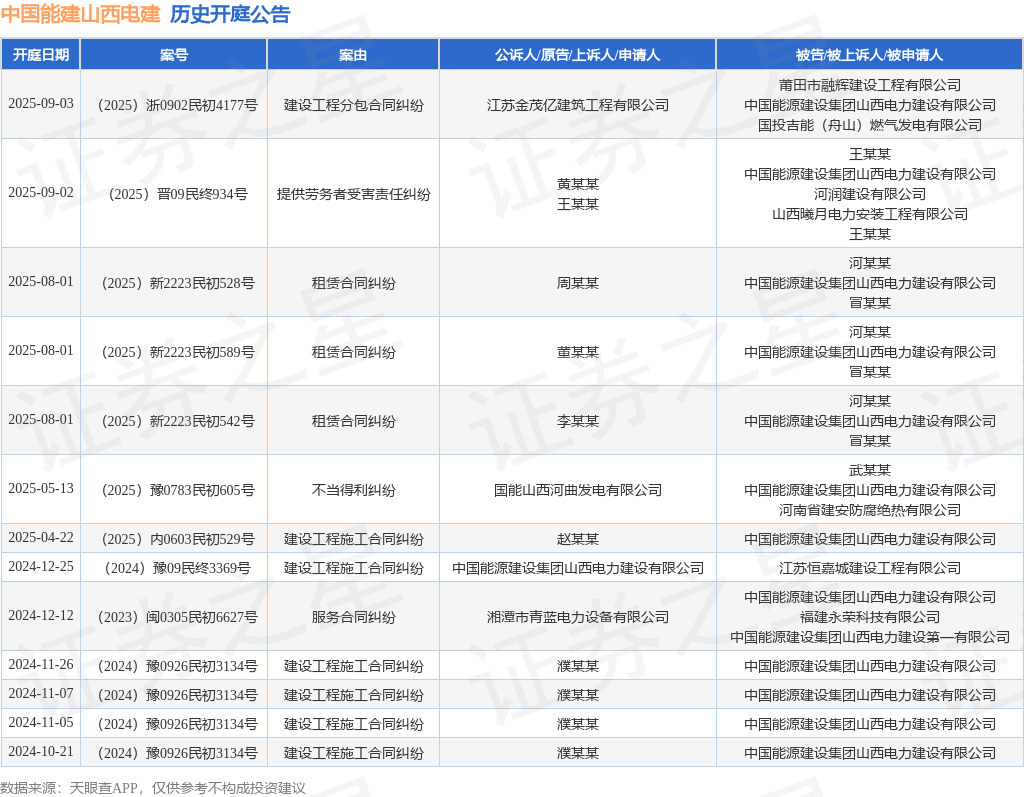Click plaintiff name 赵某某
Viewport: 1024px width, 797px height.
coord(578,539)
